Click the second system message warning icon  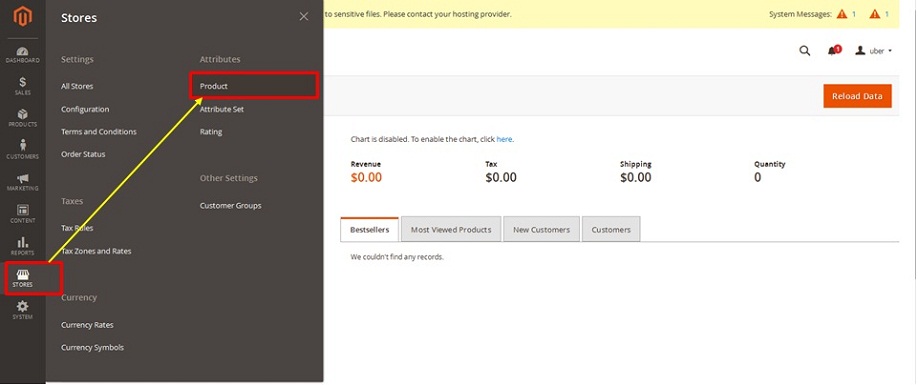point(875,14)
